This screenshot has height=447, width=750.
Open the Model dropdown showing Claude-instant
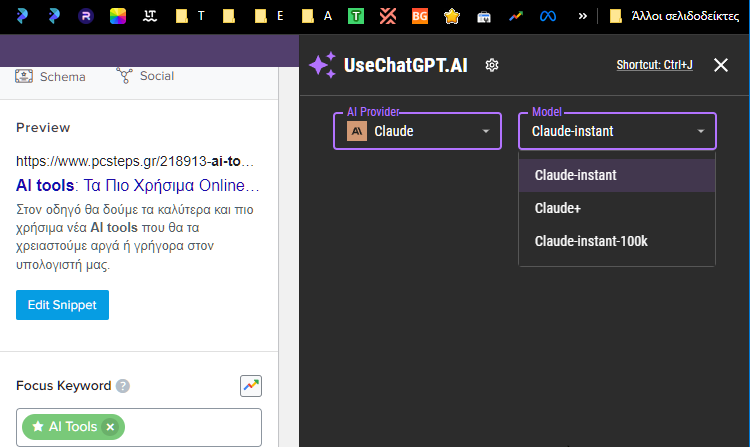(x=618, y=131)
